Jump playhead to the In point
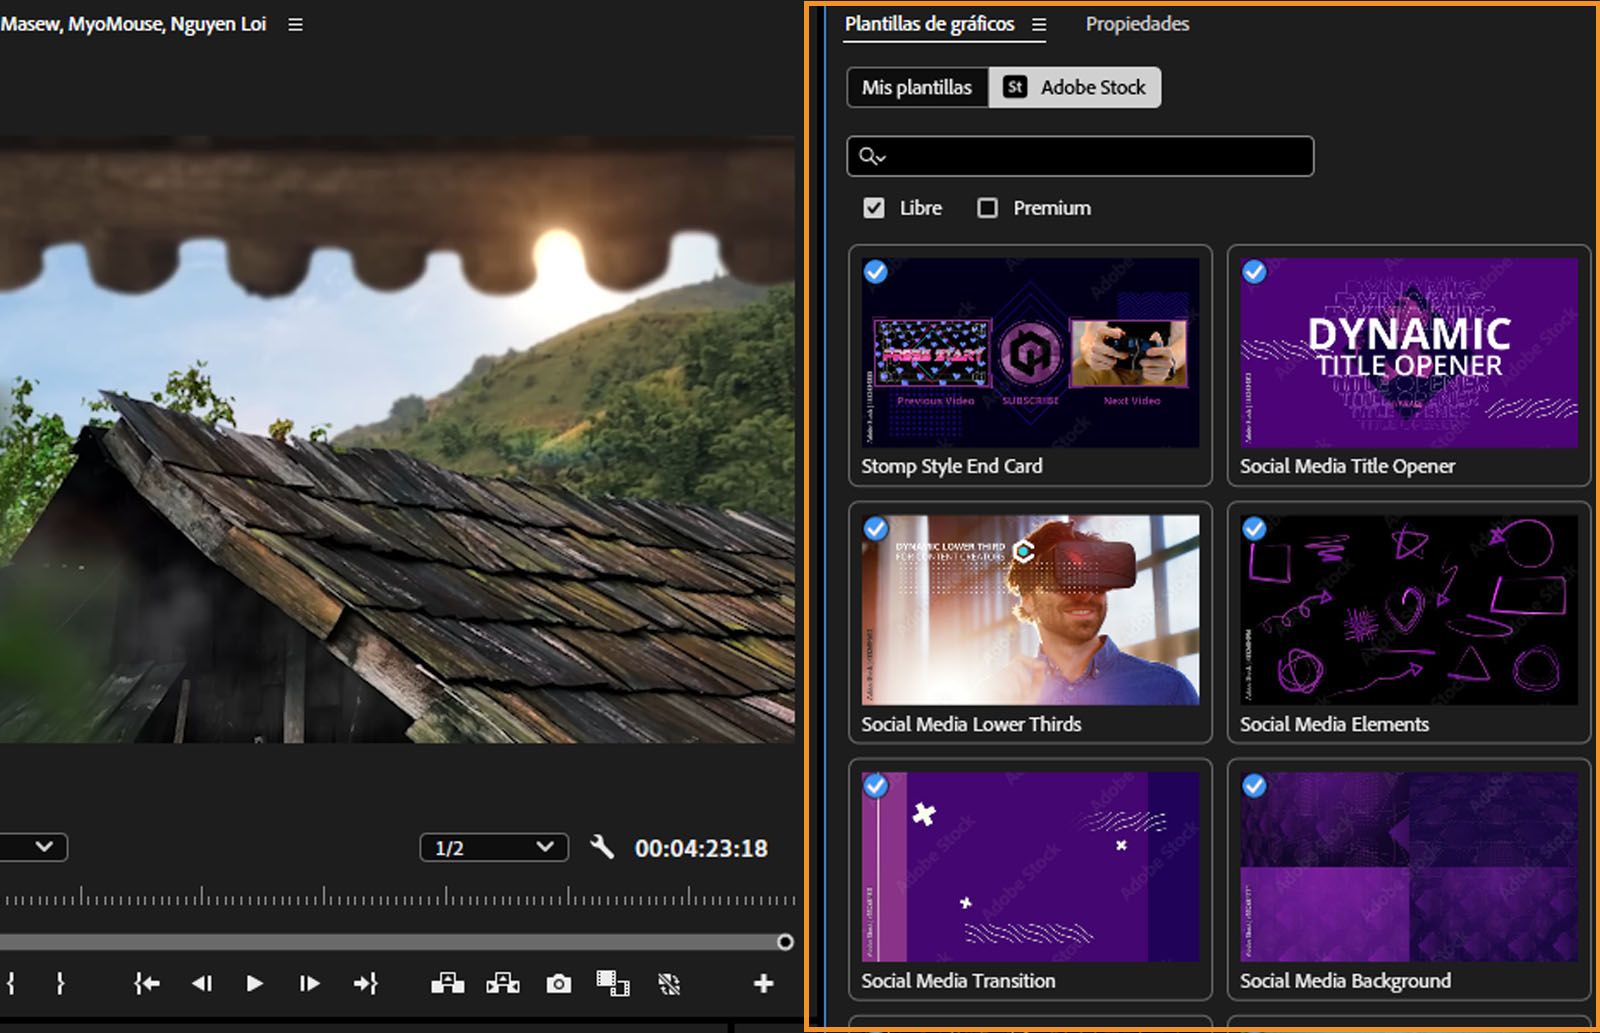 [147, 984]
